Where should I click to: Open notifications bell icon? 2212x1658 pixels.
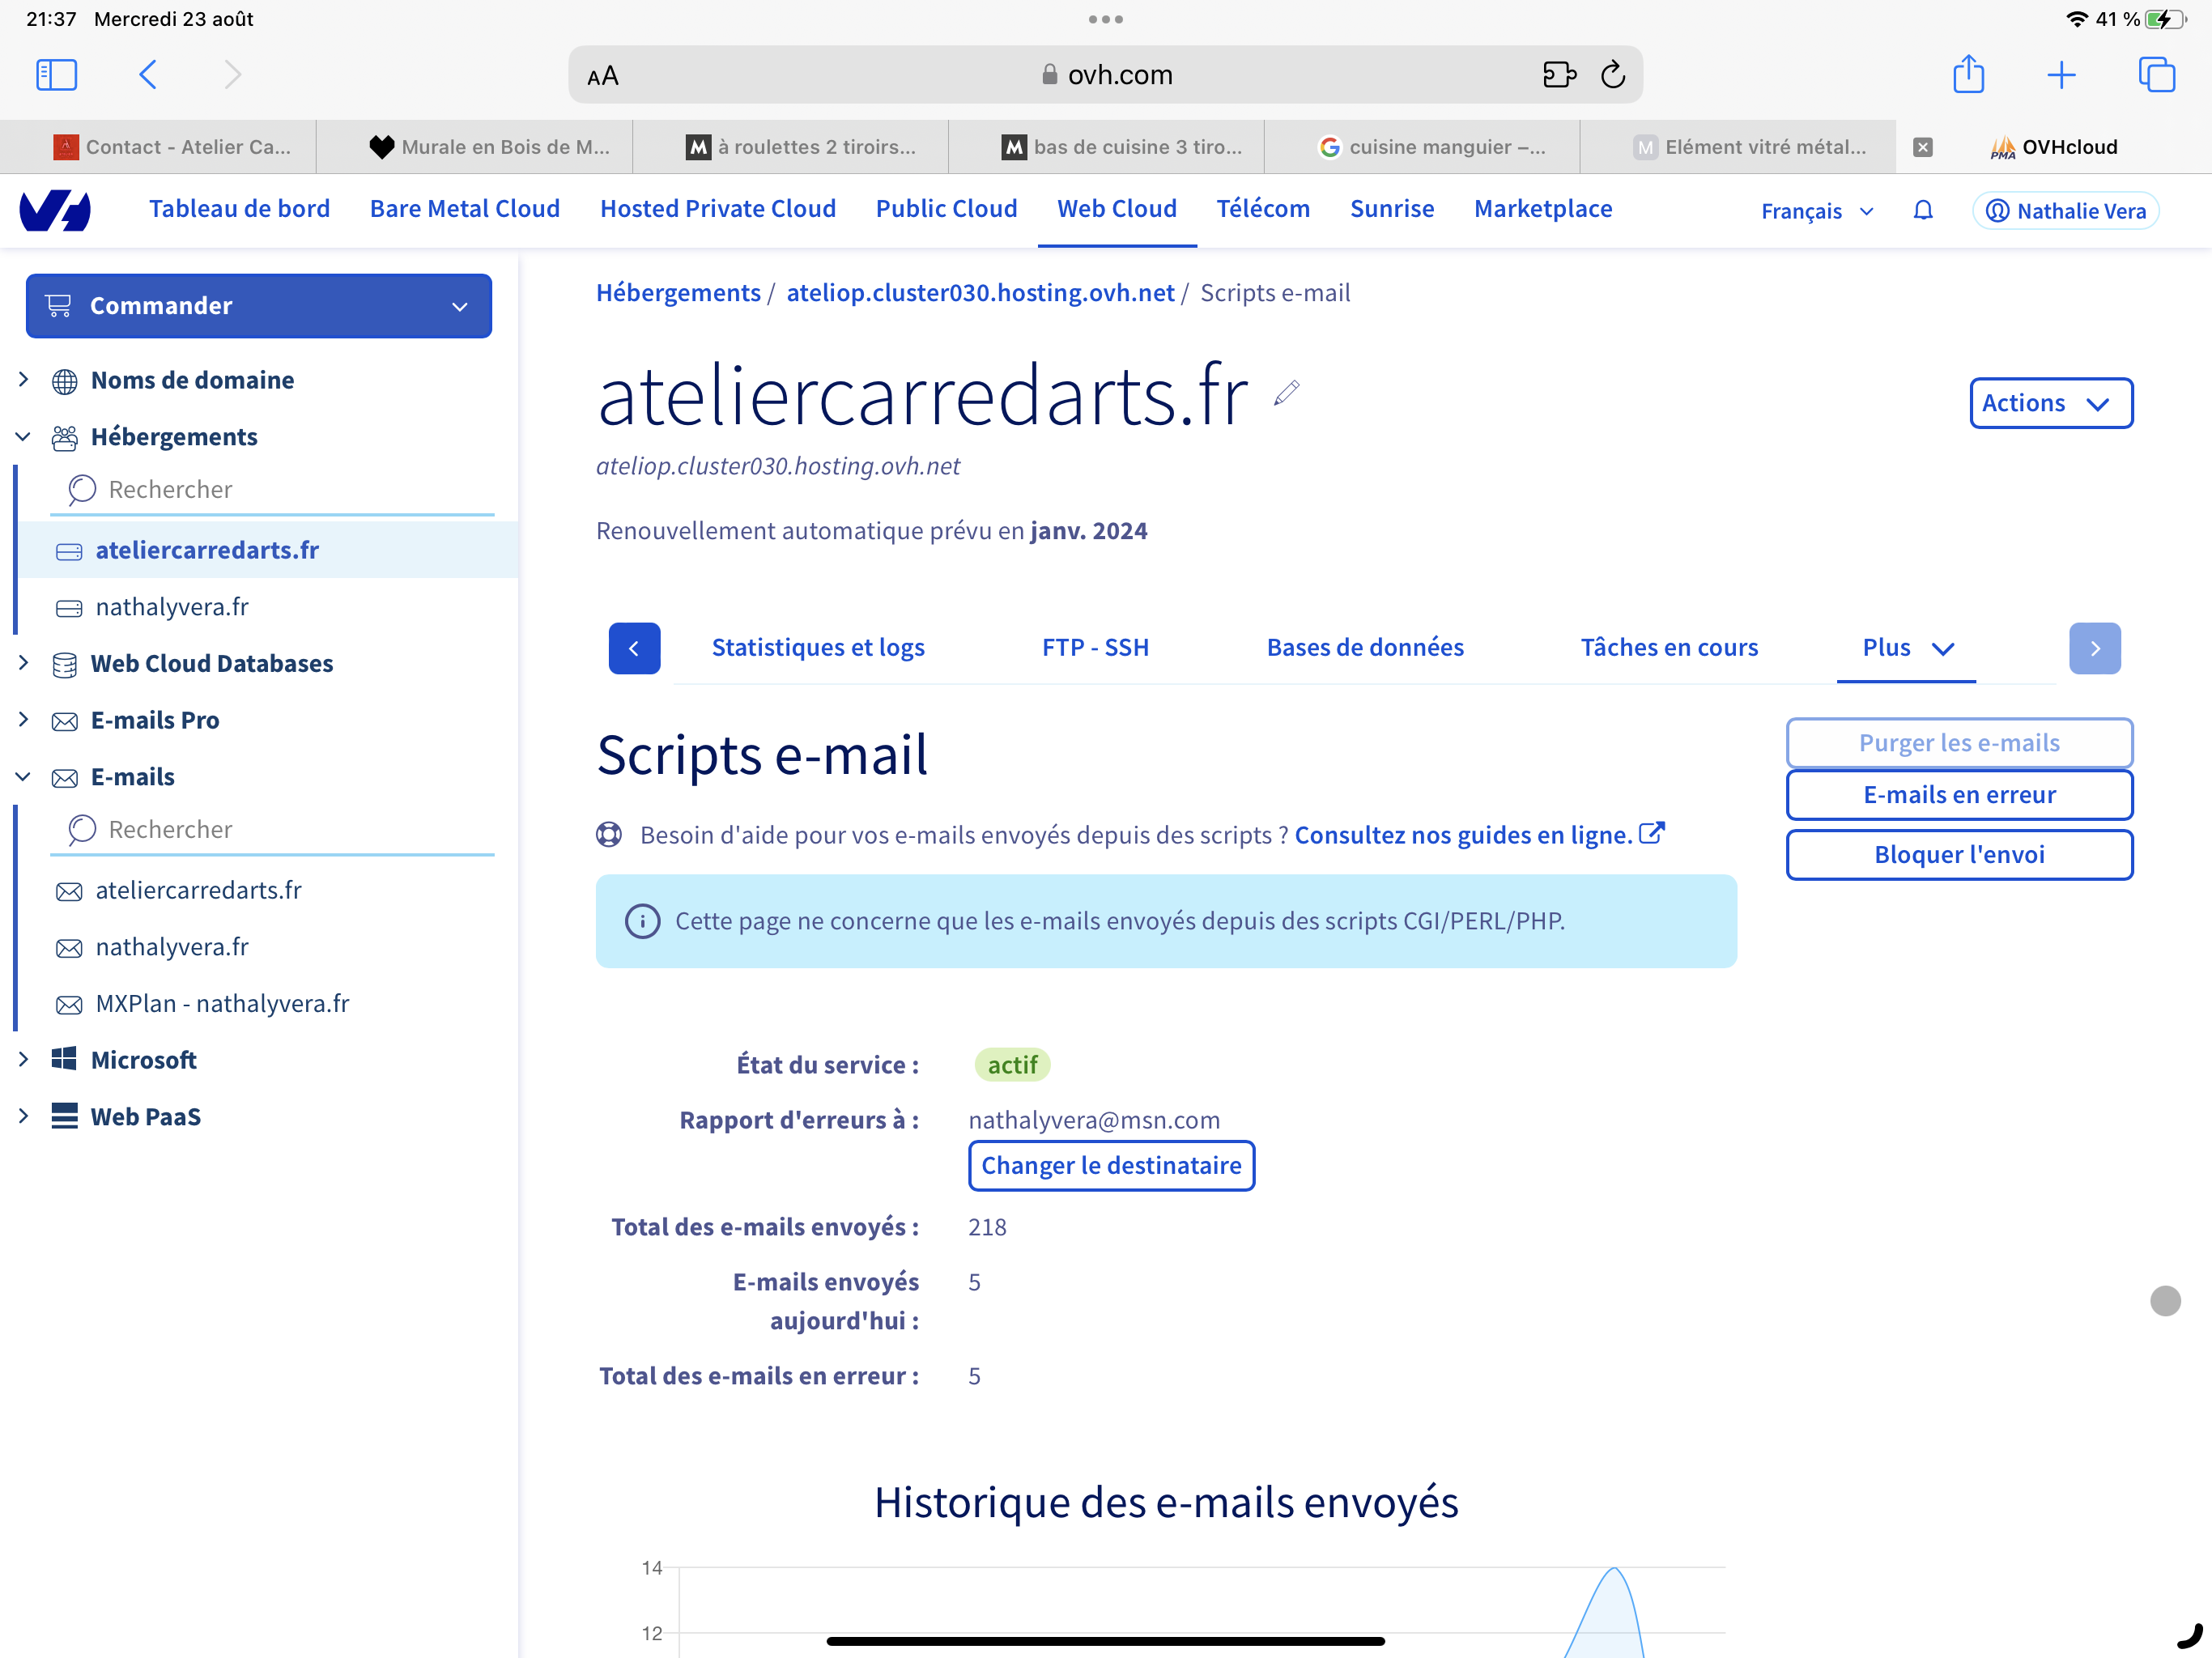point(1922,211)
